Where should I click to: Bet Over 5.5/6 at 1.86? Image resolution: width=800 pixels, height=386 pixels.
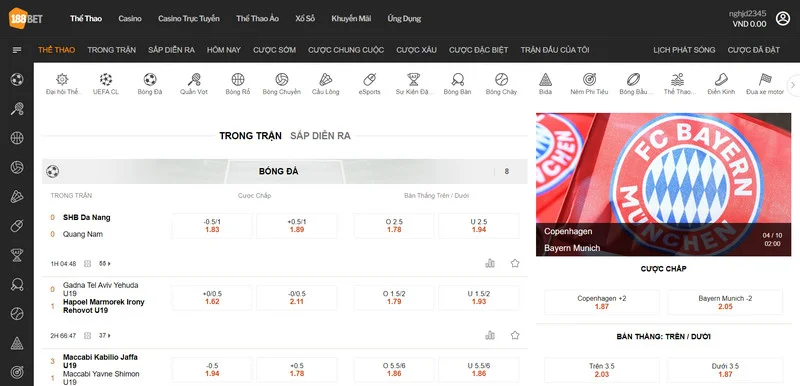(x=394, y=370)
